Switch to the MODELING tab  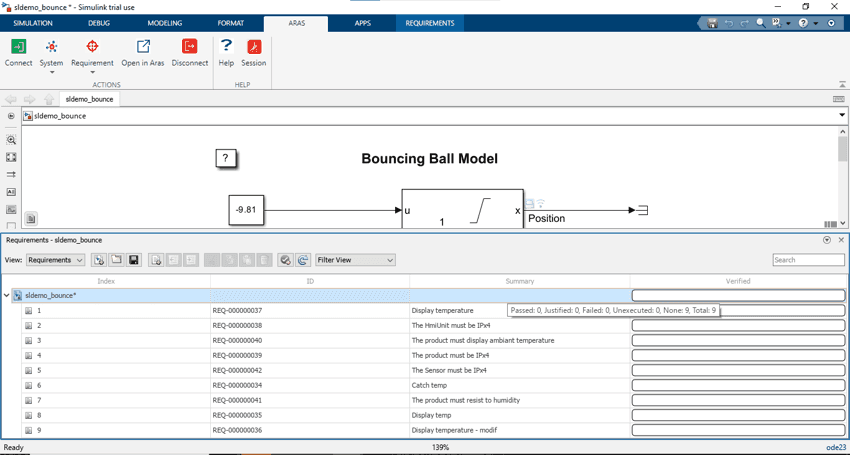(x=165, y=23)
